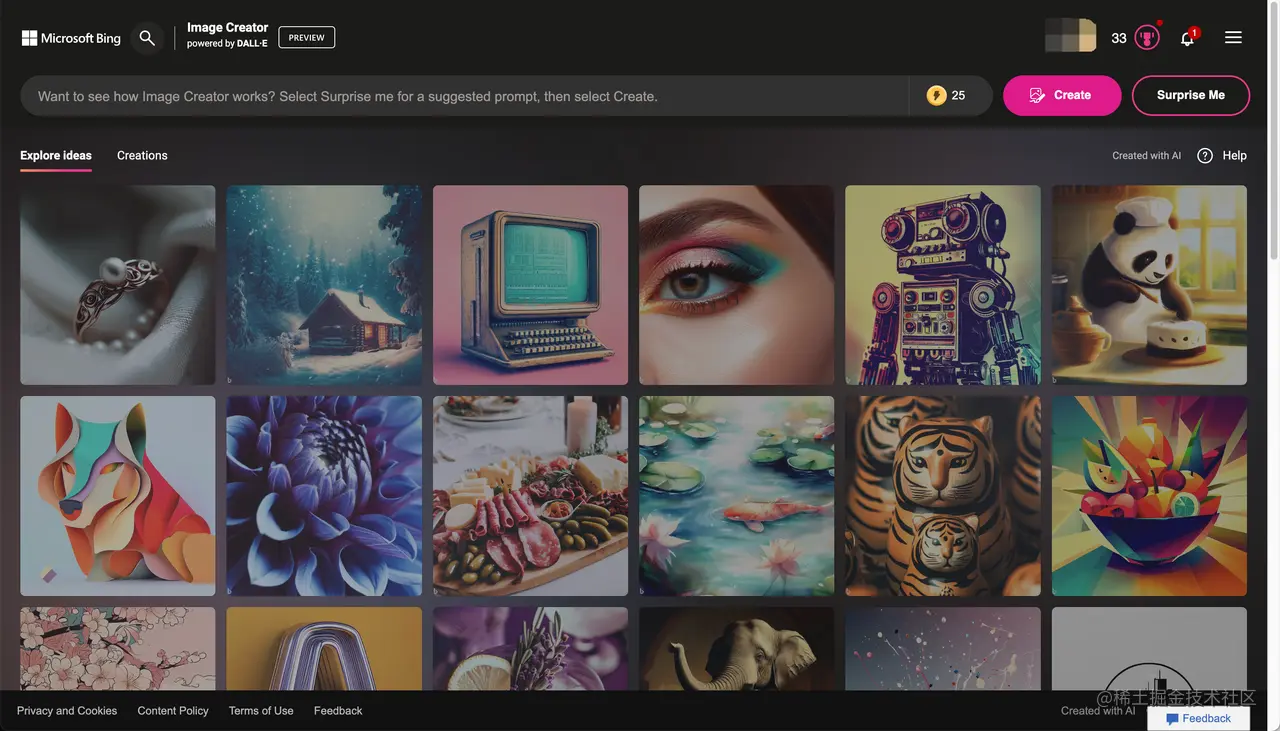Open the paint splatter image
This screenshot has height=731, width=1280.
943,648
